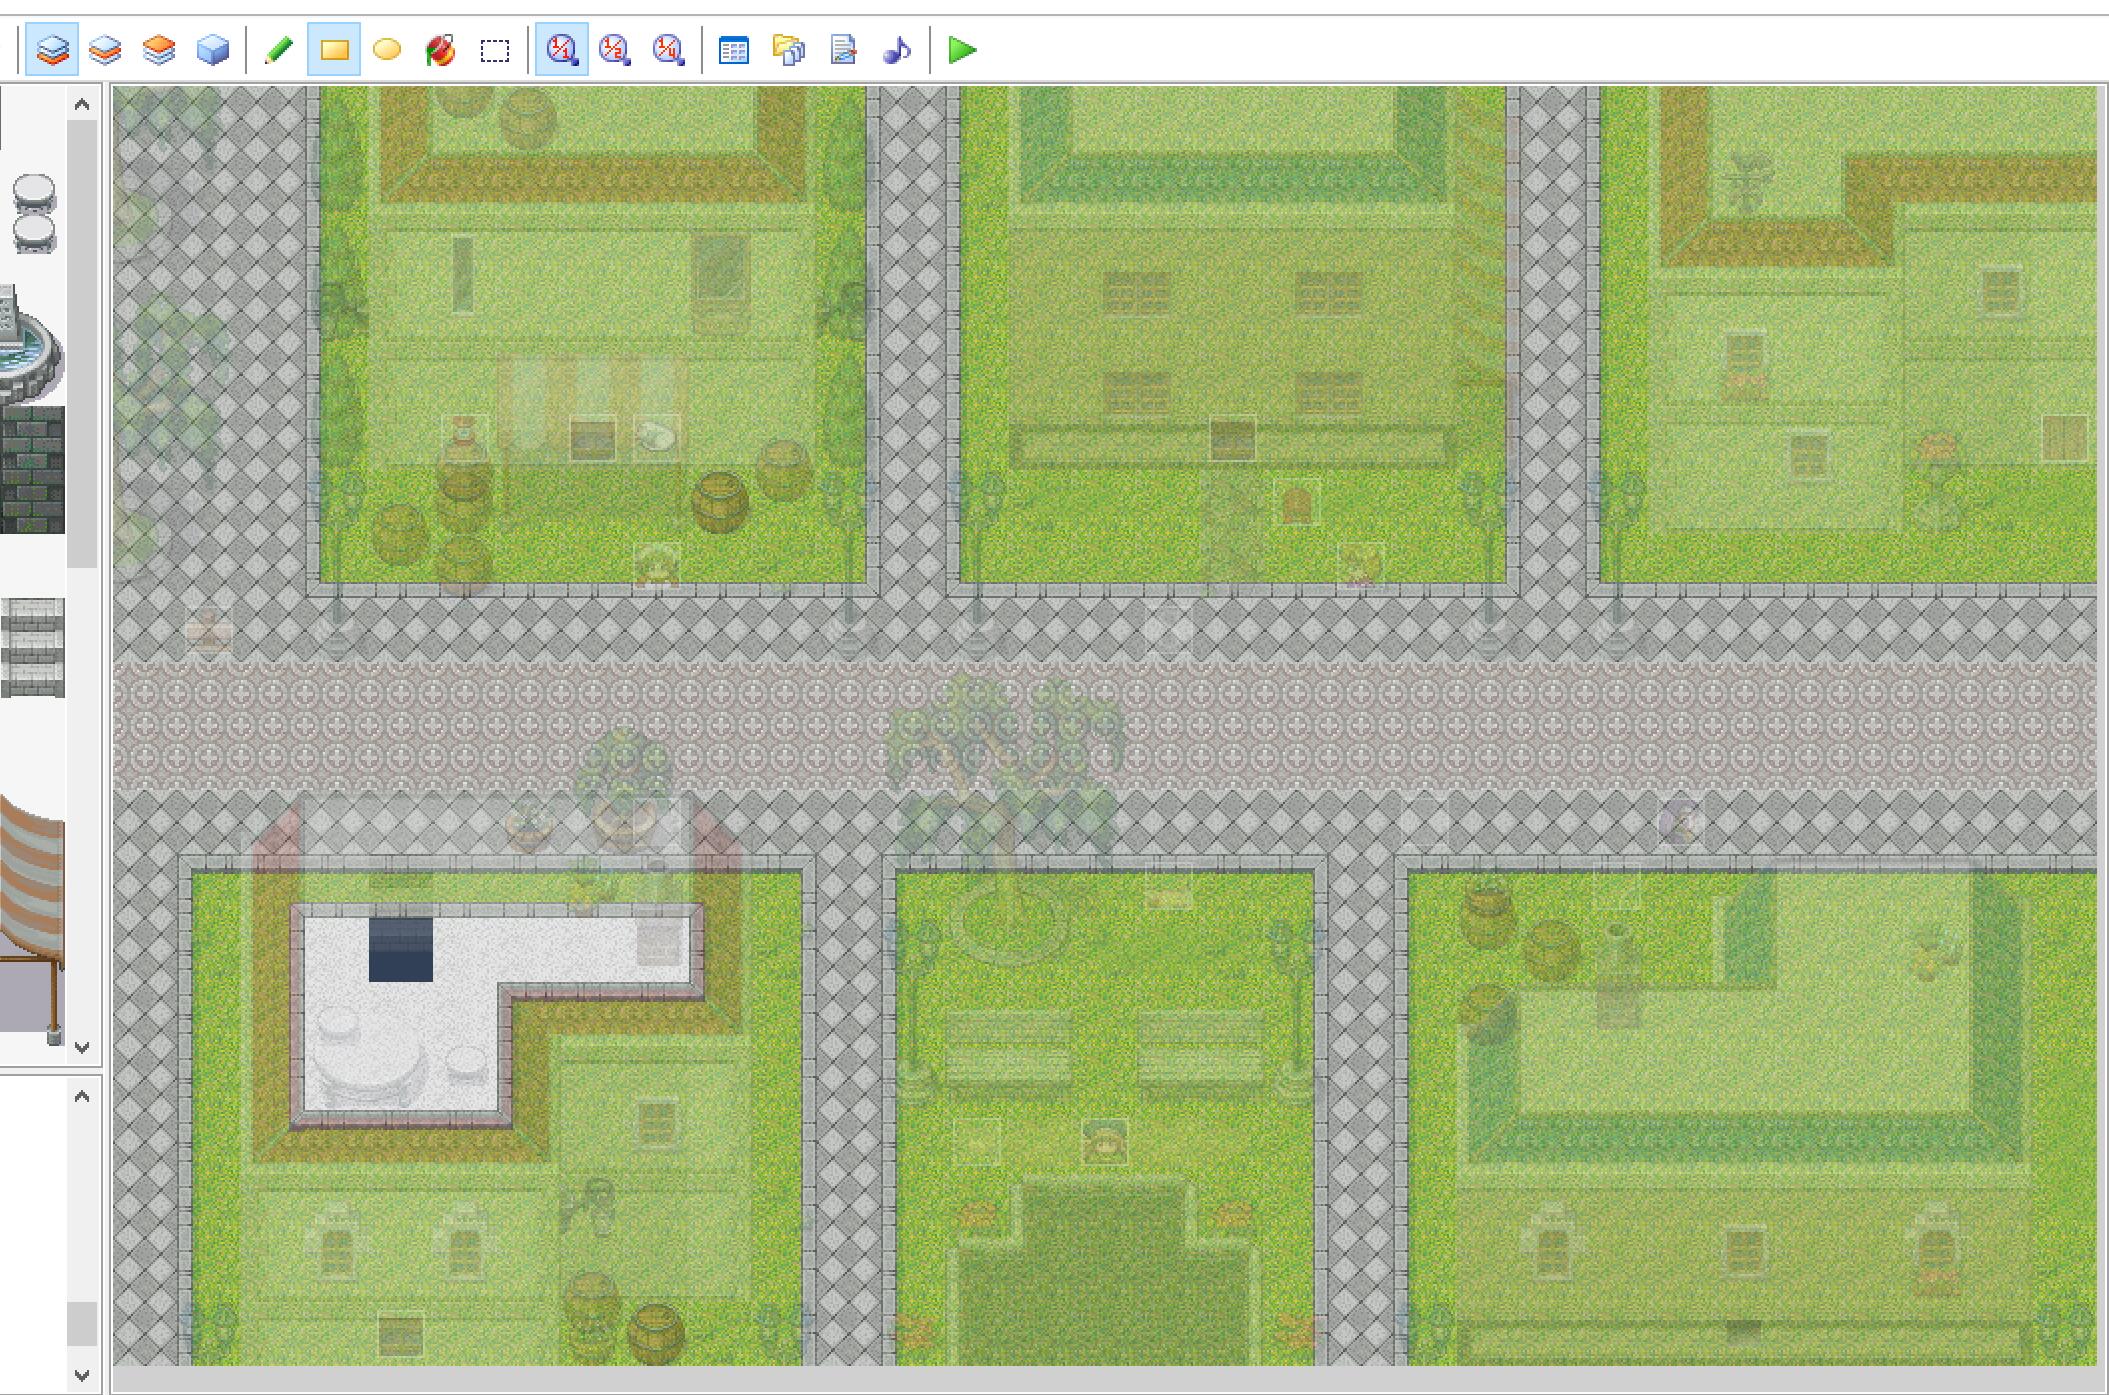
Task: Click the document with pencil toolbar icon
Action: tap(843, 49)
